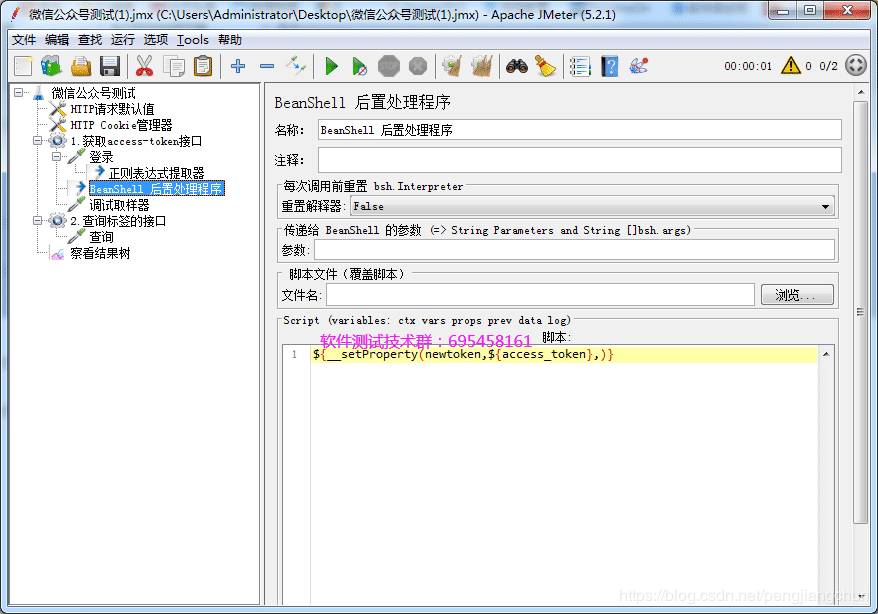878x614 pixels.
Task: Click the Clear results broom icon
Action: (x=452, y=66)
